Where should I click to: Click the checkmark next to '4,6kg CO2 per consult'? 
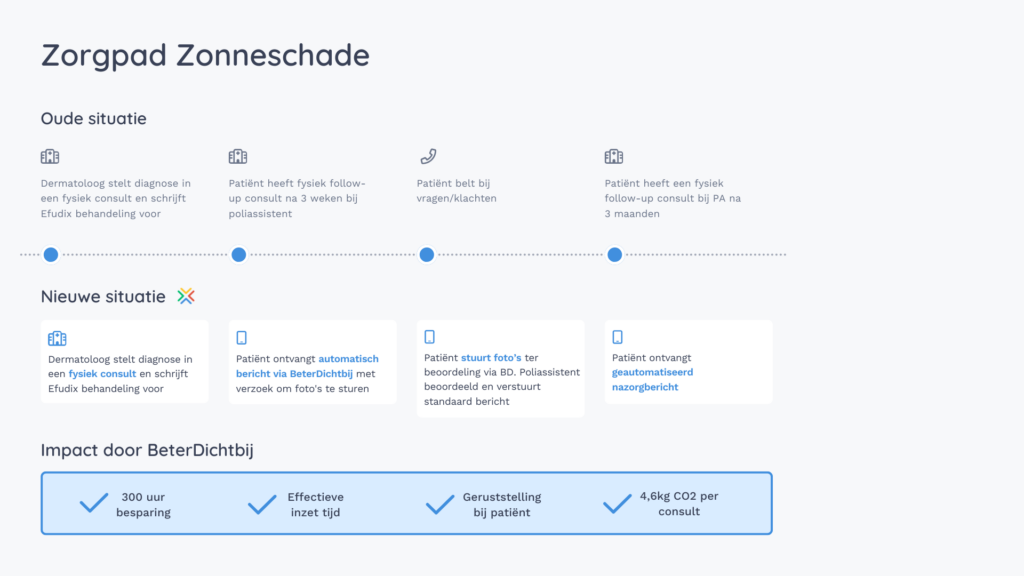(x=617, y=503)
